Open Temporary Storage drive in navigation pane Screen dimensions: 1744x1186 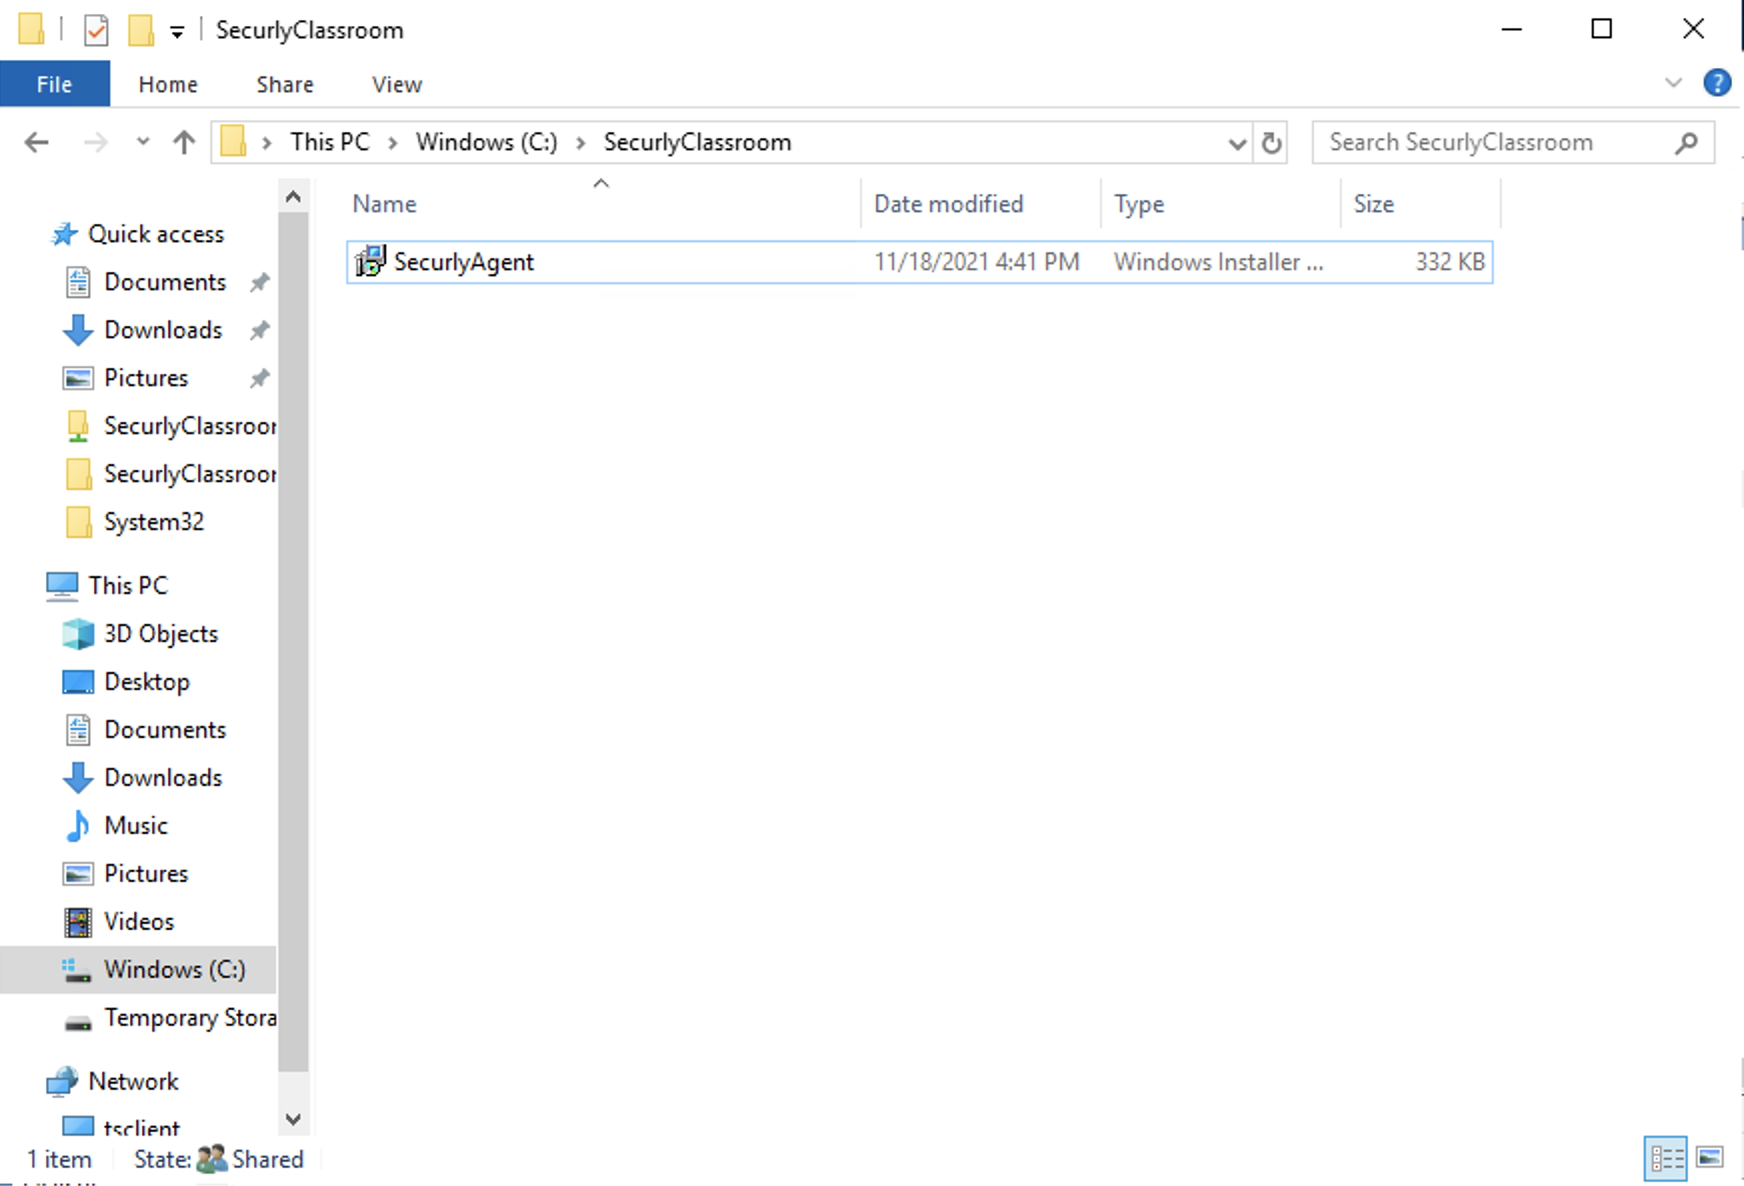[x=190, y=1018]
